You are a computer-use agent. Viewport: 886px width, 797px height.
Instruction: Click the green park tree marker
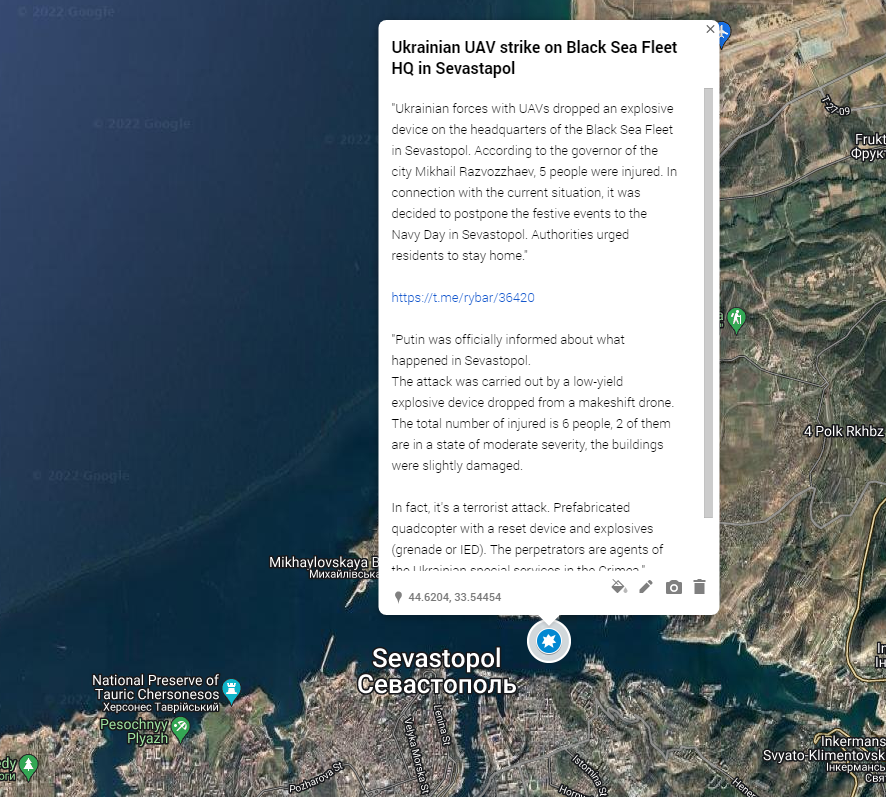28,767
